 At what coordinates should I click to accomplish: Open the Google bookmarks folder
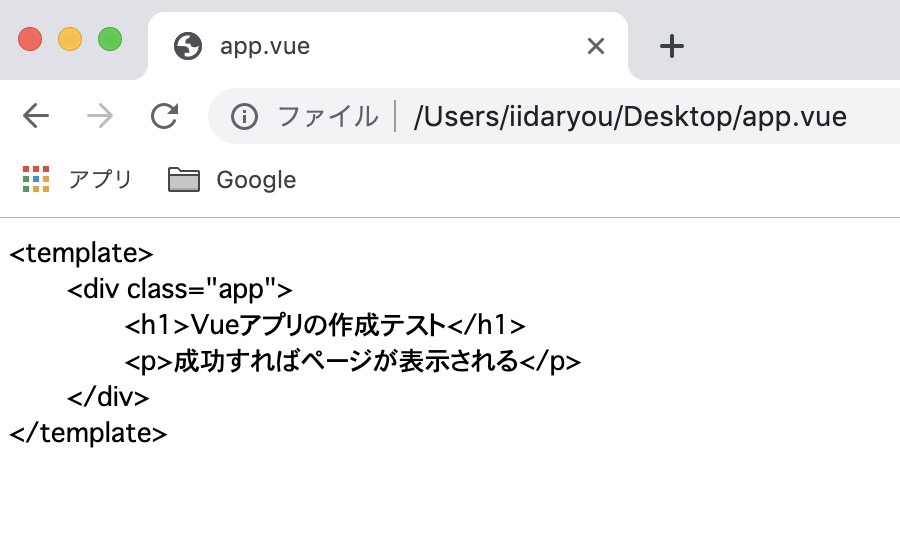coord(232,180)
